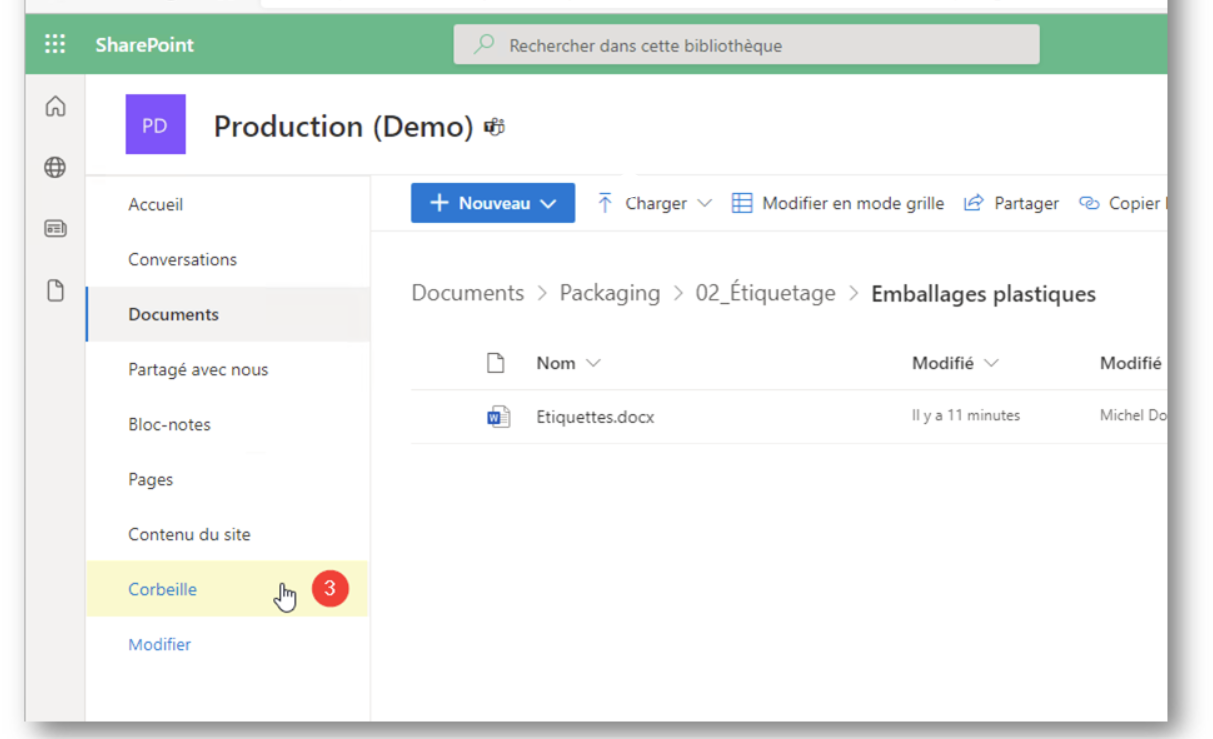Viewport: 1213px width, 739px height.
Task: Open the app launcher waffle icon
Action: pos(55,45)
